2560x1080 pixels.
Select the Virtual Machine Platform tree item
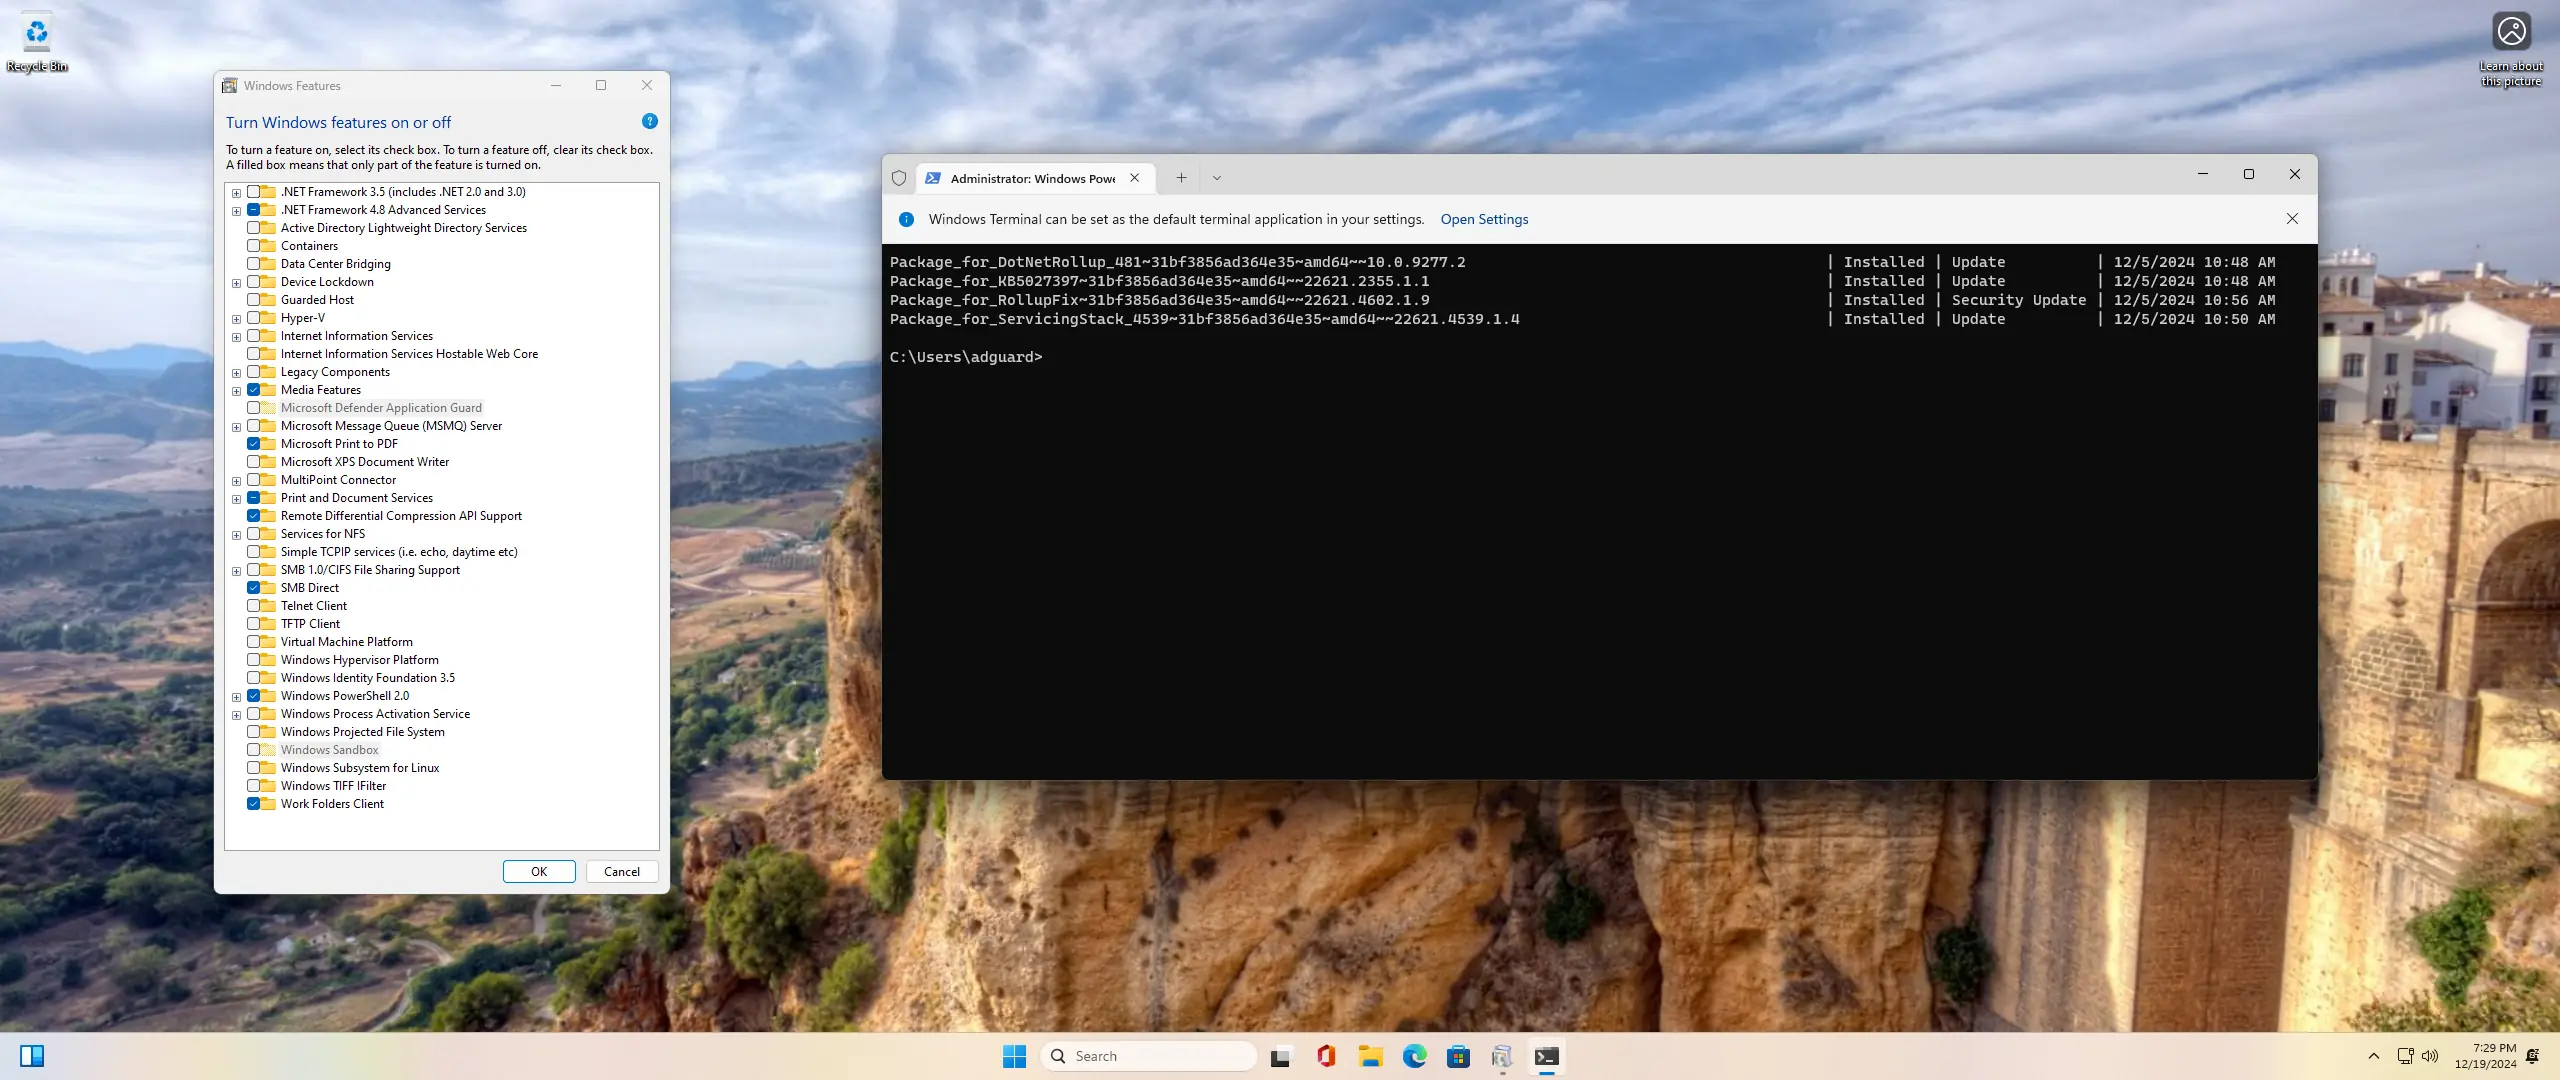(346, 642)
